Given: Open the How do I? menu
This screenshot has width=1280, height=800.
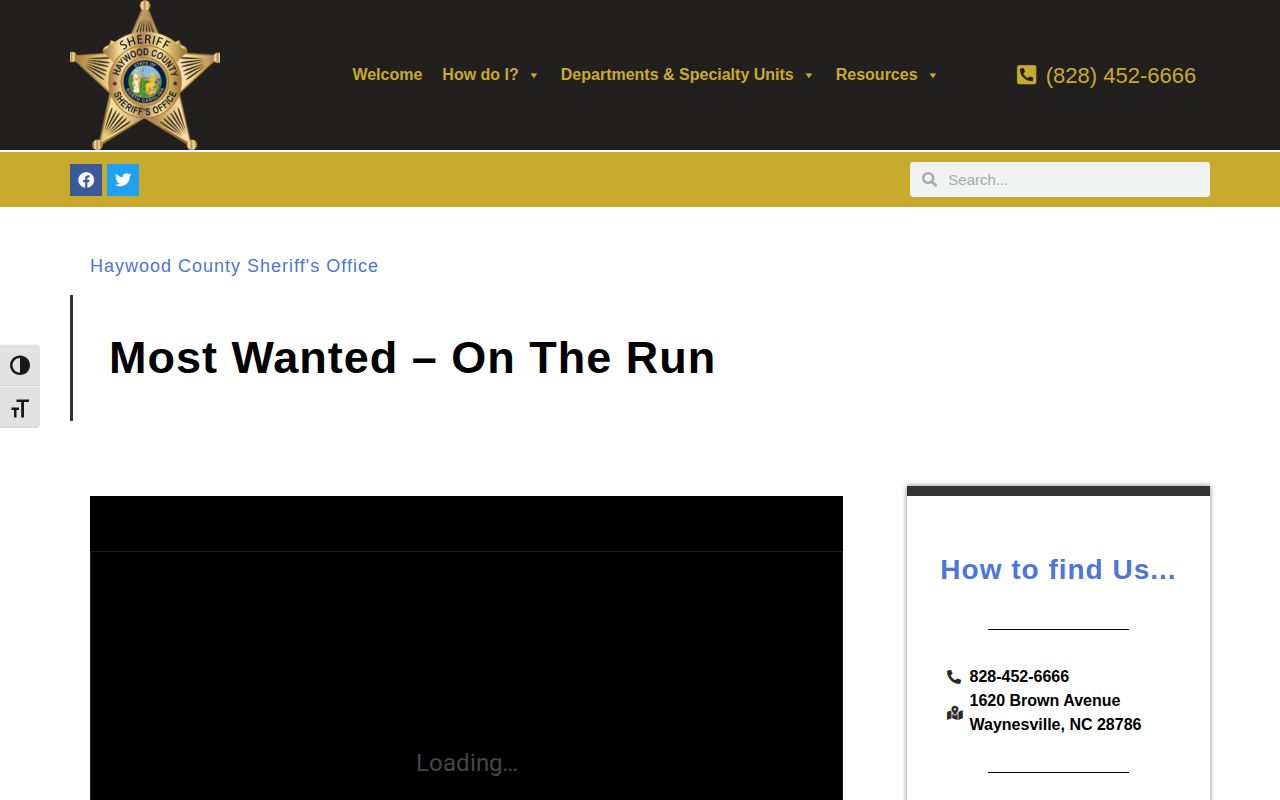Looking at the screenshot, I should (x=480, y=75).
